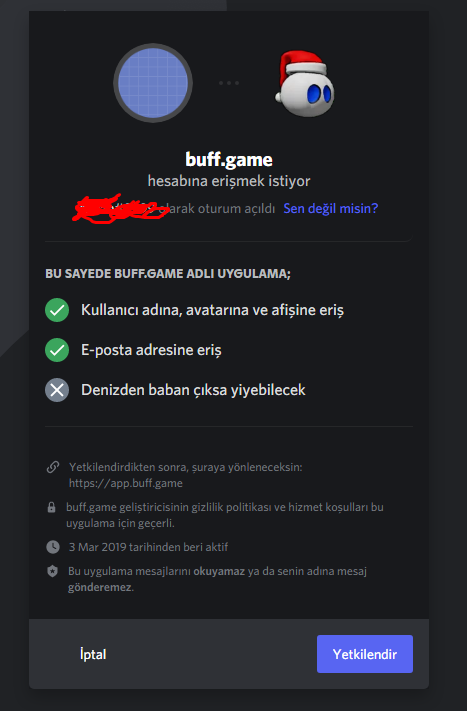Click the shield icon beside messages notice
This screenshot has width=467, height=711.
tap(53, 571)
